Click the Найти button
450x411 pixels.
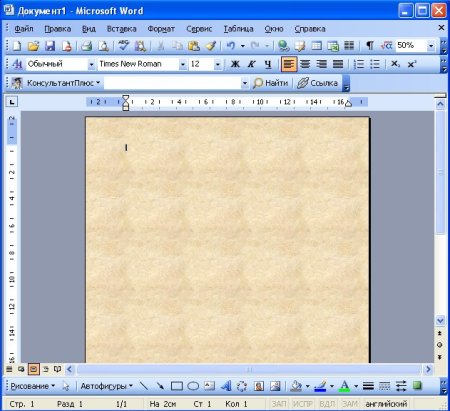(x=271, y=83)
